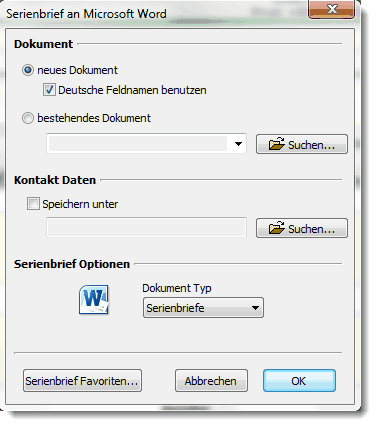Open Serienbrief Favoriten dialog
Viewport: 376px width, 426px height.
pos(82,380)
